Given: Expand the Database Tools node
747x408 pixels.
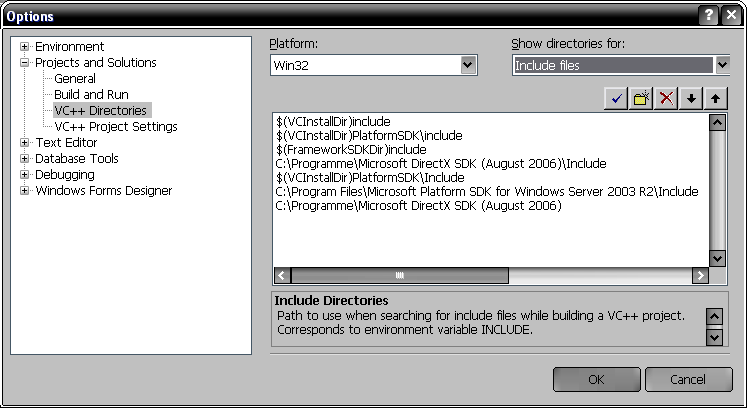Looking at the screenshot, I should [25, 159].
